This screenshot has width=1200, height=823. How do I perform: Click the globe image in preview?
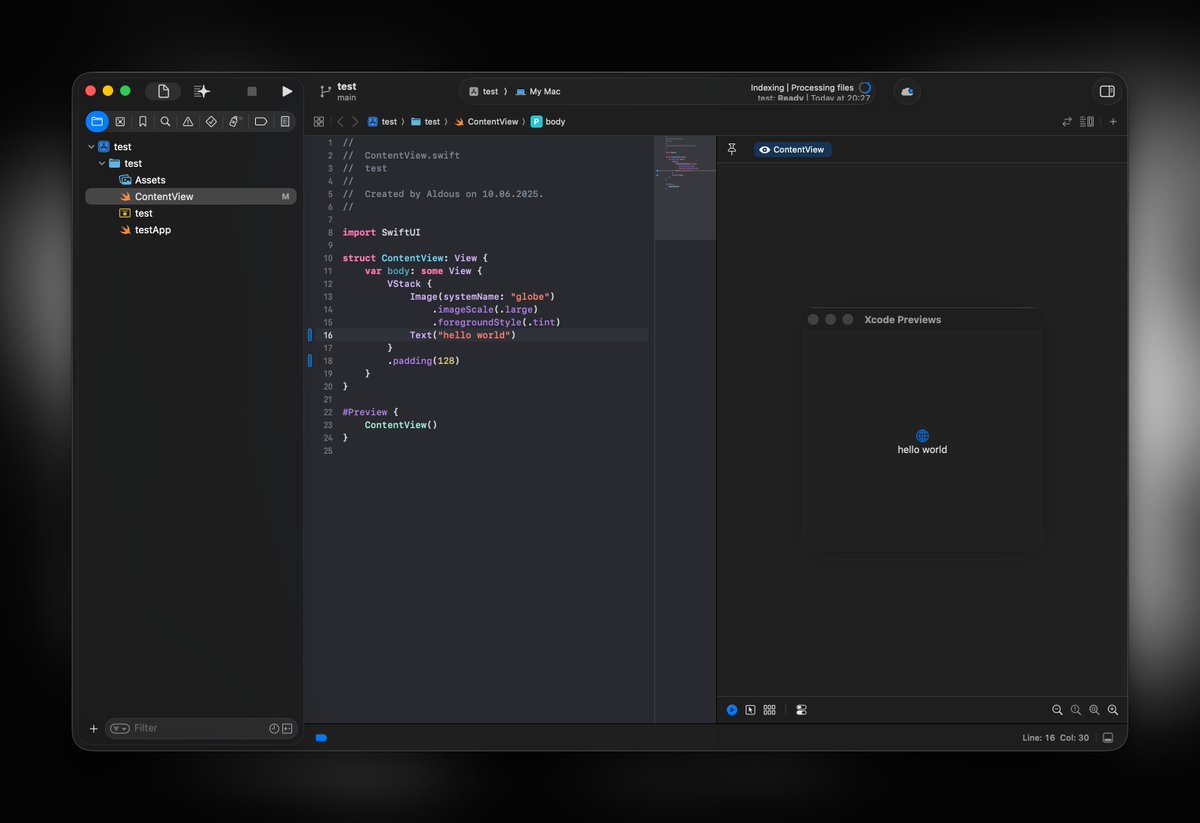922,436
